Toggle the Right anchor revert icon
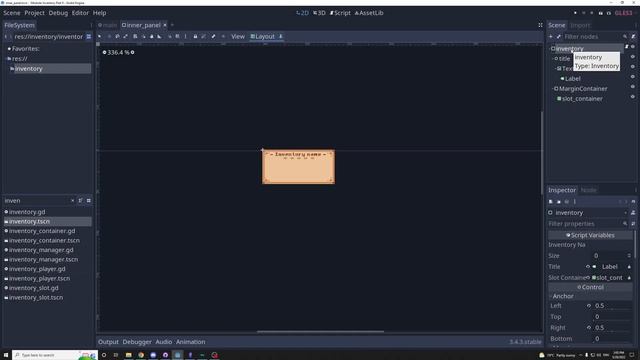Viewport: 640px width, 360px height. tap(589, 328)
